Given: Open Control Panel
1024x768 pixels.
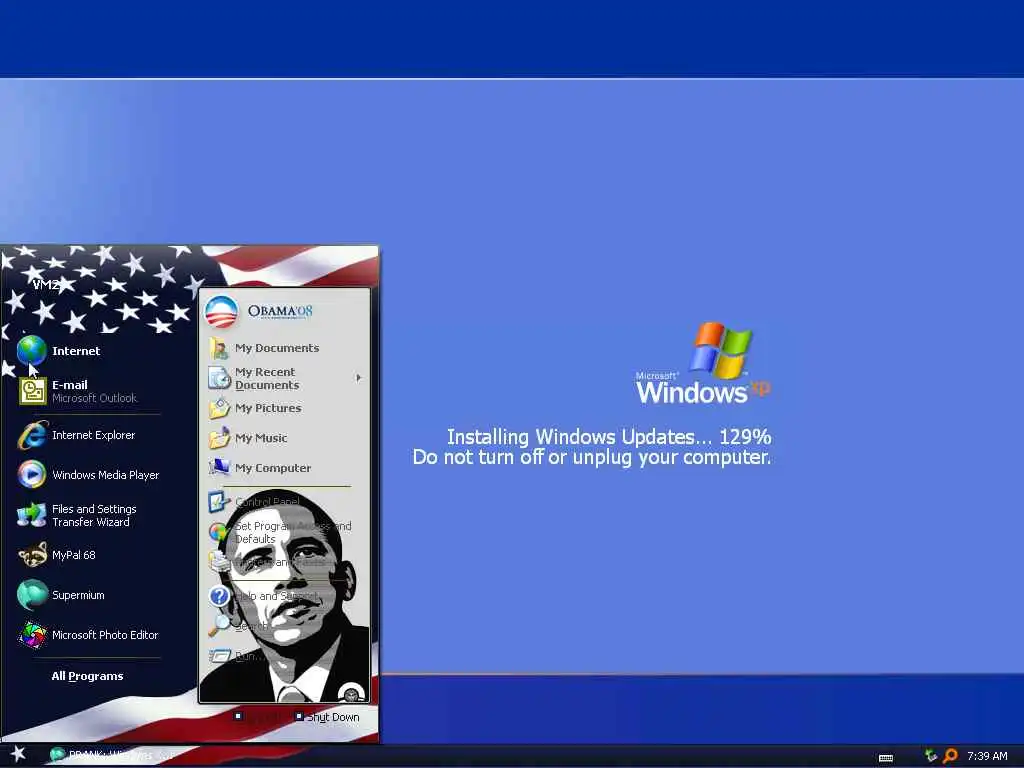Looking at the screenshot, I should point(255,502).
